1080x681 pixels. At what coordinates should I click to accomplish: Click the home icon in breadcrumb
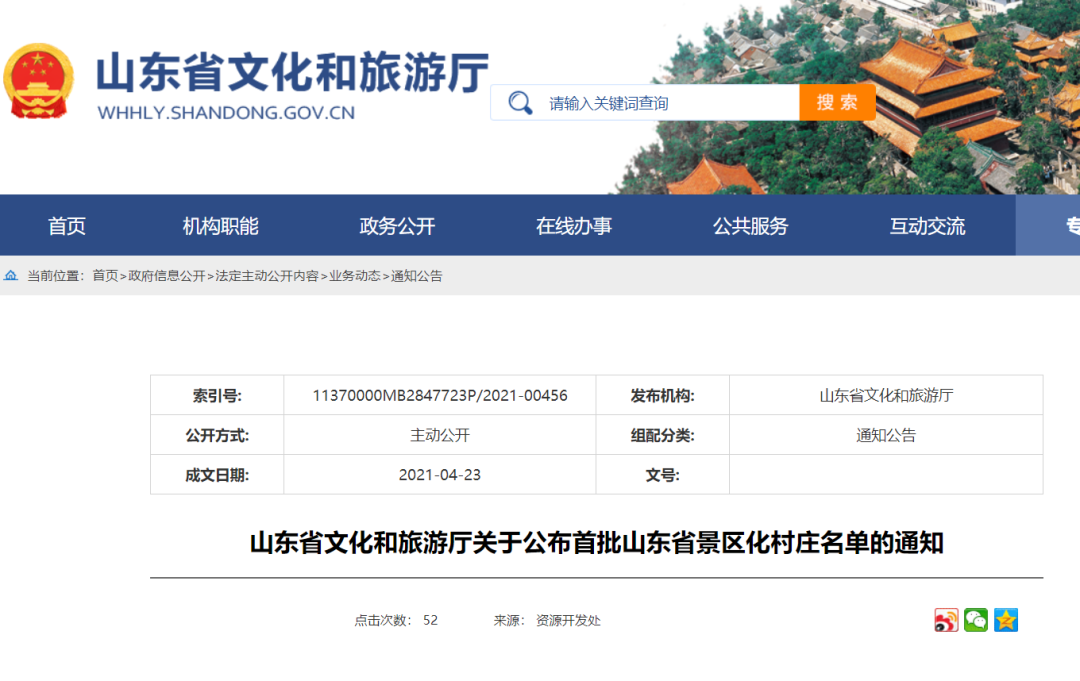point(11,275)
